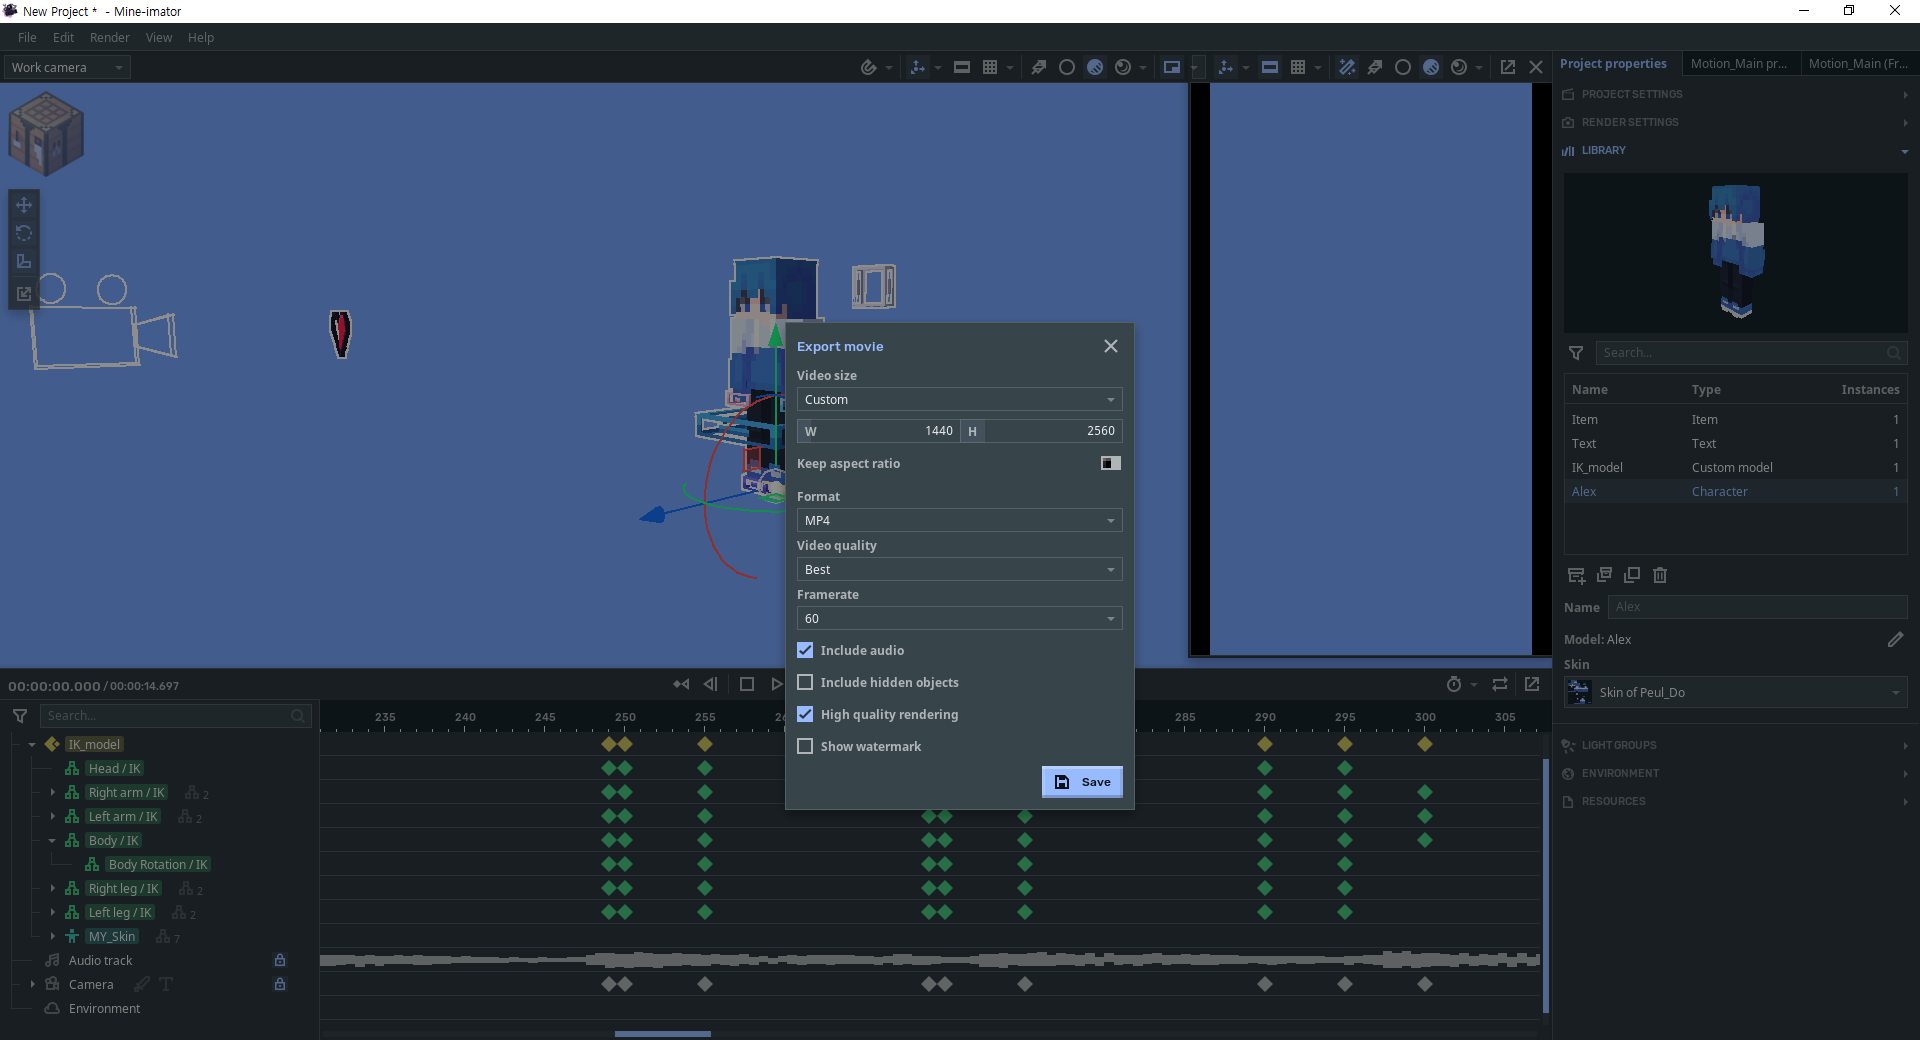Viewport: 1920px width, 1040px height.
Task: Uncheck High quality rendering checkbox
Action: click(x=805, y=714)
